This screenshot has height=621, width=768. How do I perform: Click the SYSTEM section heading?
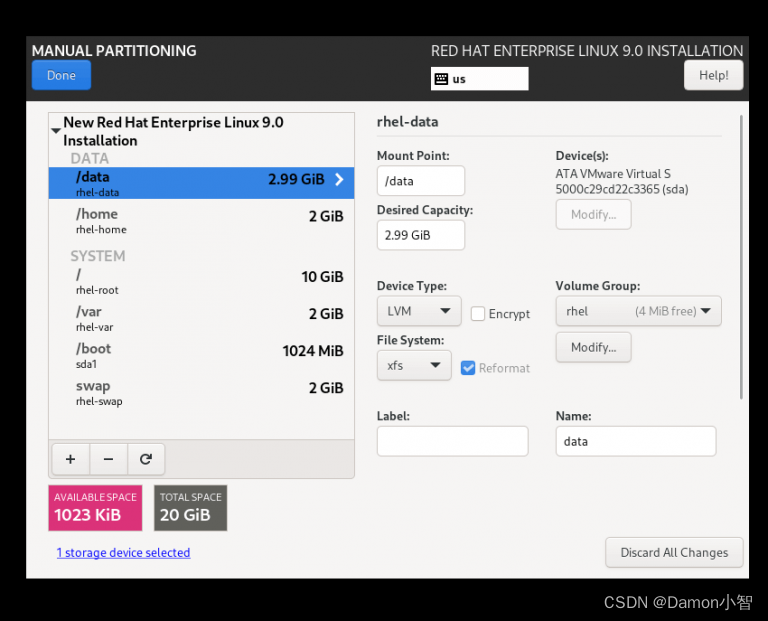pyautogui.click(x=98, y=256)
